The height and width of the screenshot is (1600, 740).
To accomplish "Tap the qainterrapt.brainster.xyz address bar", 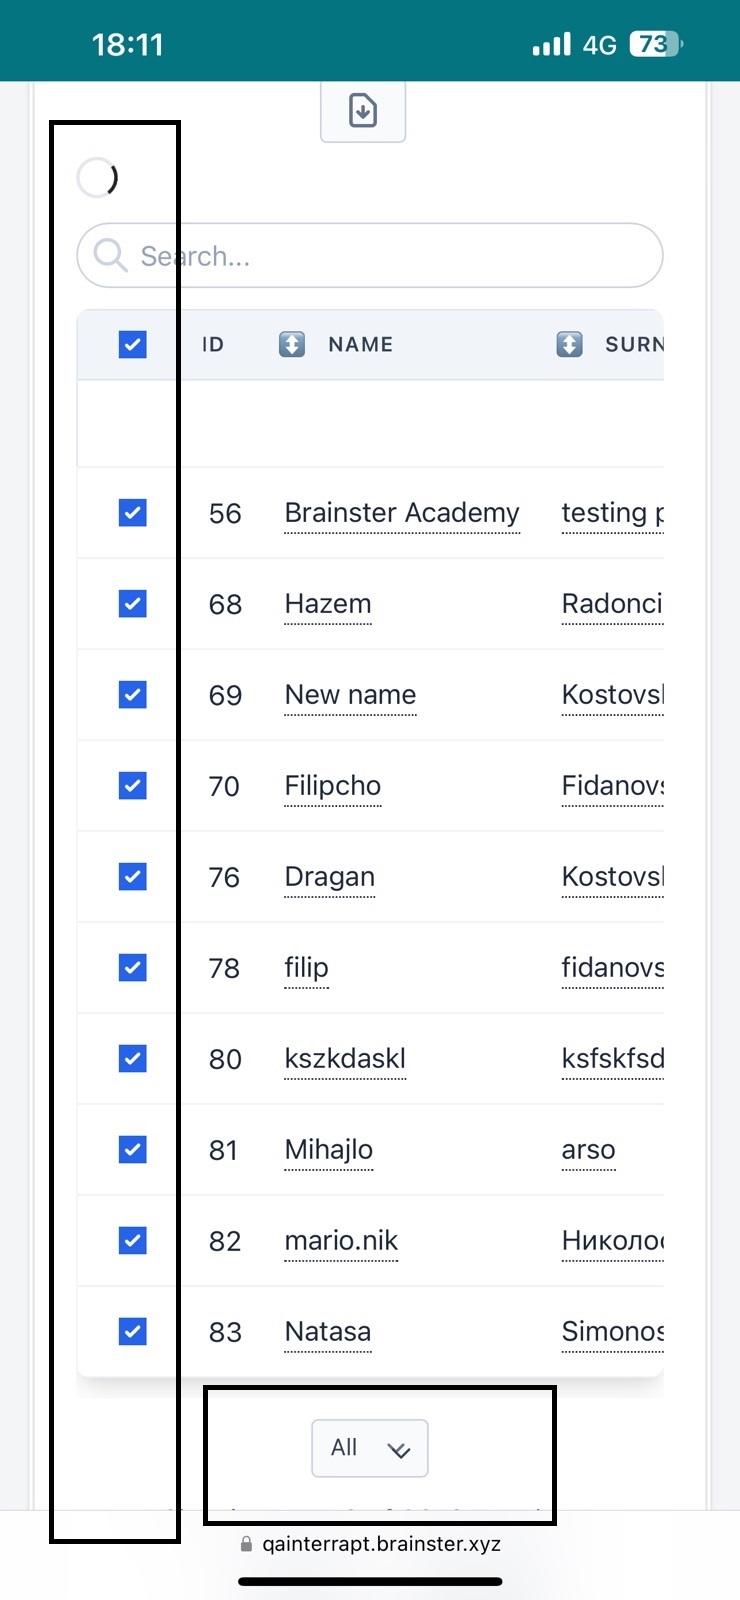I will 380,1544.
